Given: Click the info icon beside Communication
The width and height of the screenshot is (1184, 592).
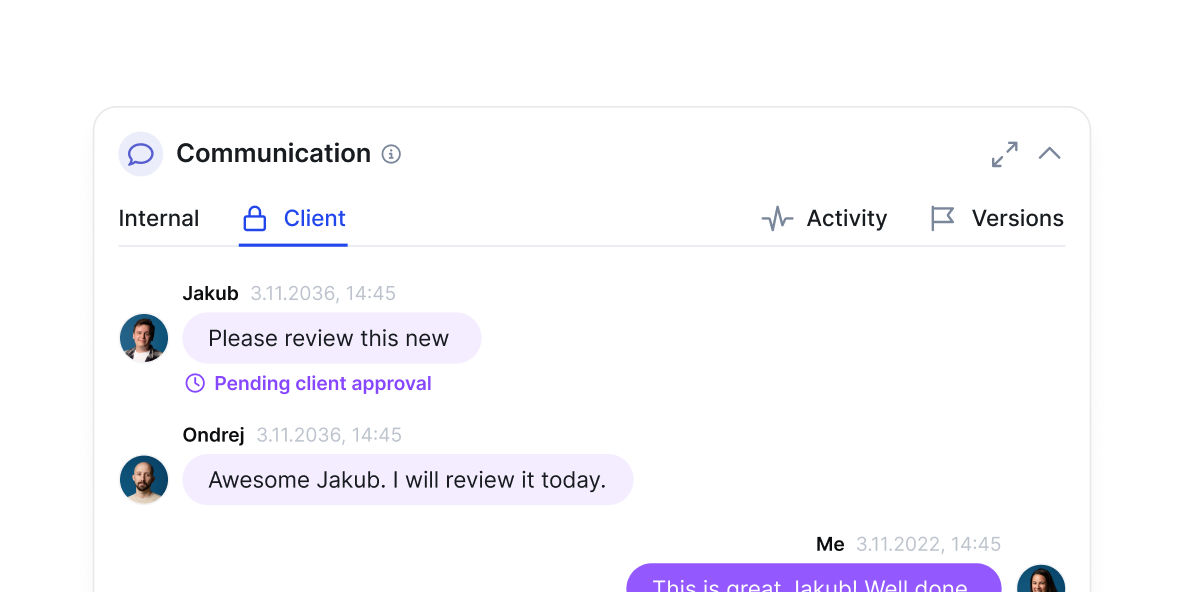Looking at the screenshot, I should coord(392,154).
